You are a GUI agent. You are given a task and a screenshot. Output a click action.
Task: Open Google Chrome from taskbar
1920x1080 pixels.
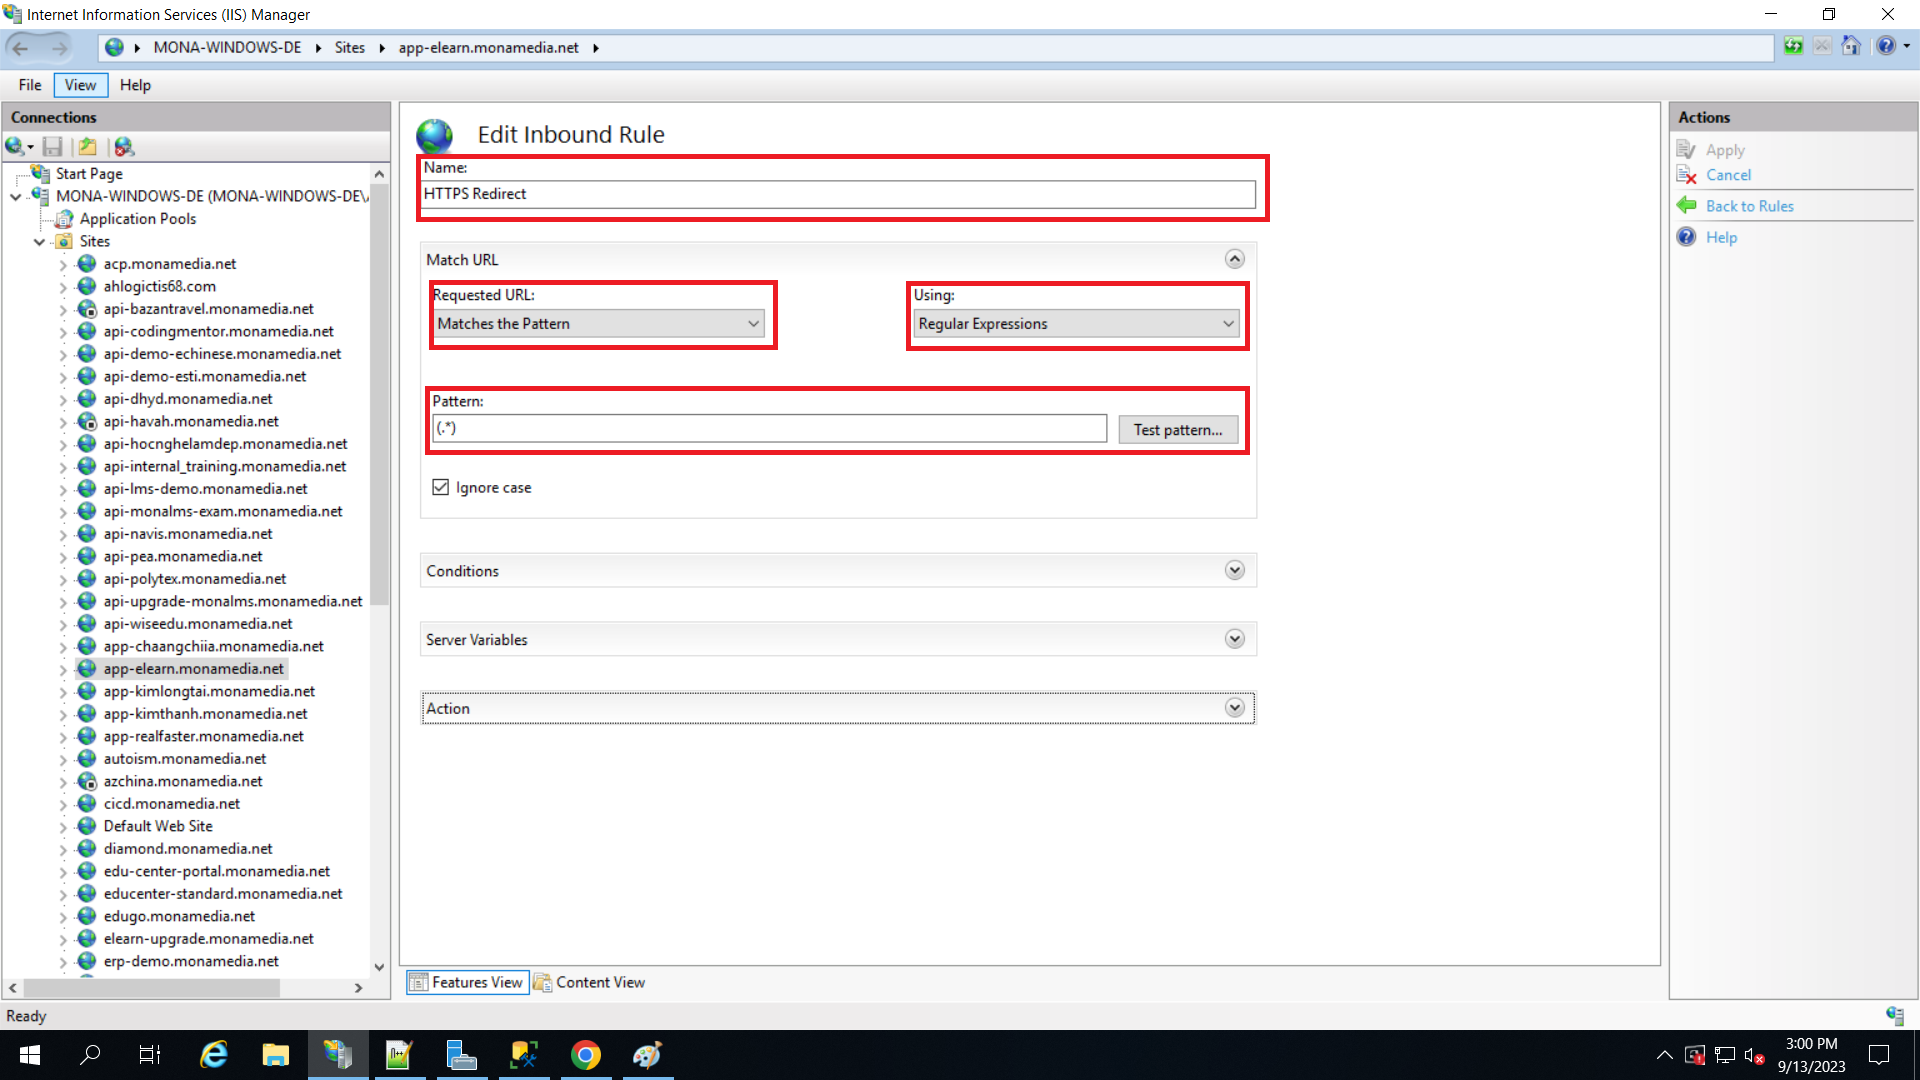click(x=585, y=1055)
